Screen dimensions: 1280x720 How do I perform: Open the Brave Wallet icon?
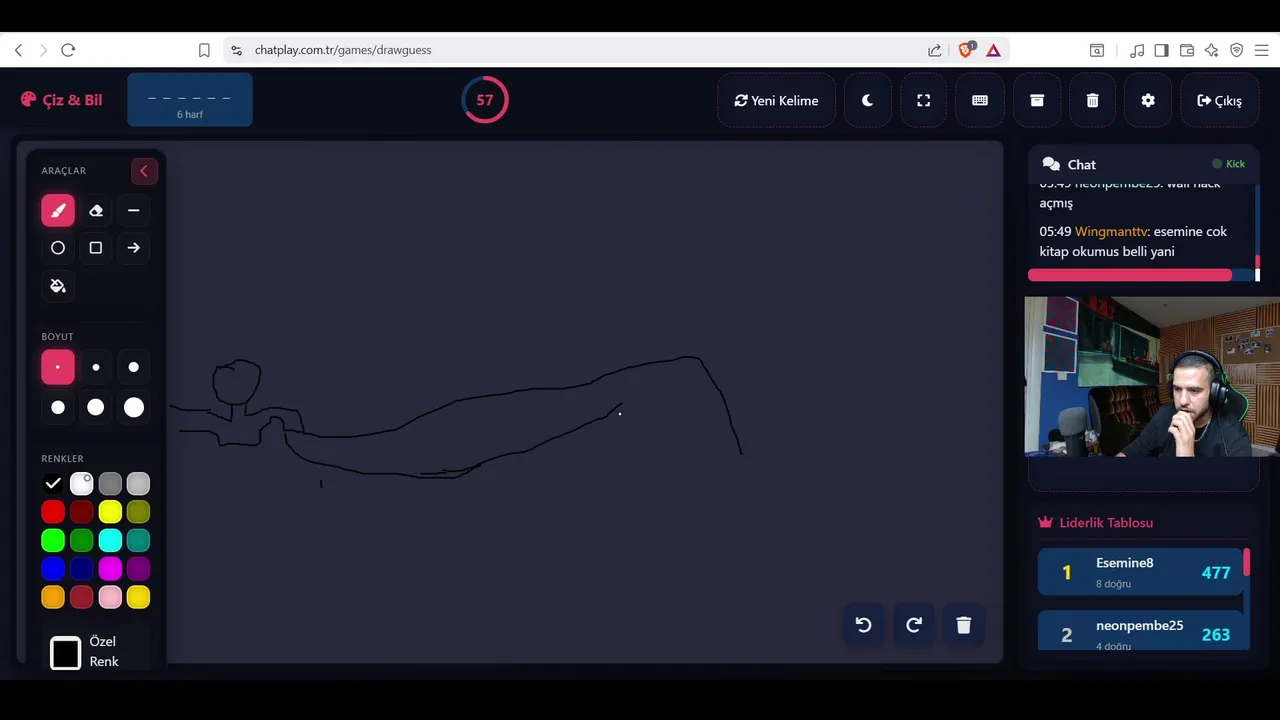1187,50
